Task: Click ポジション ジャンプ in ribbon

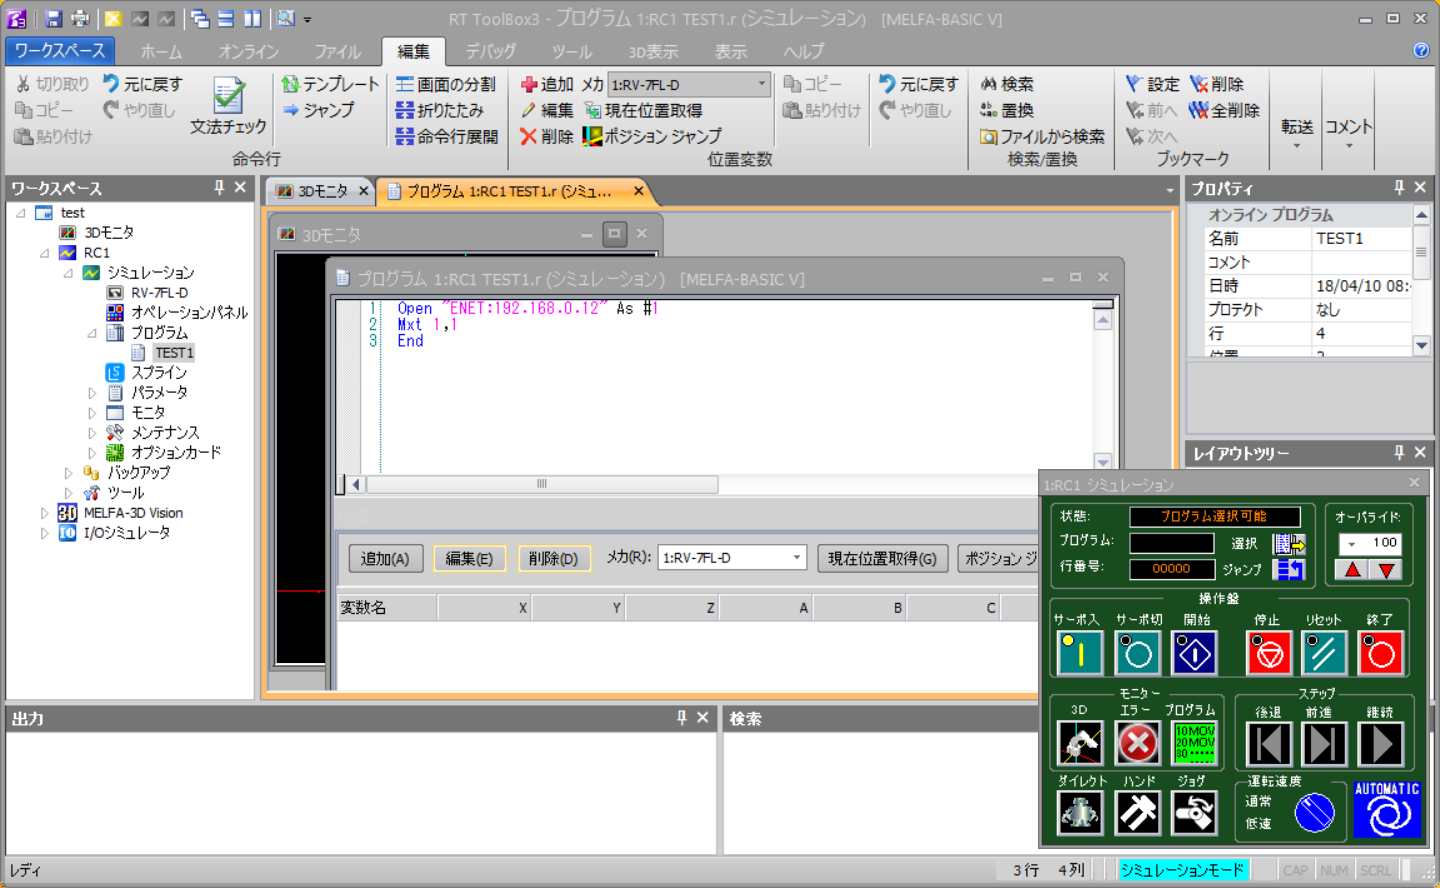Action: pos(652,136)
